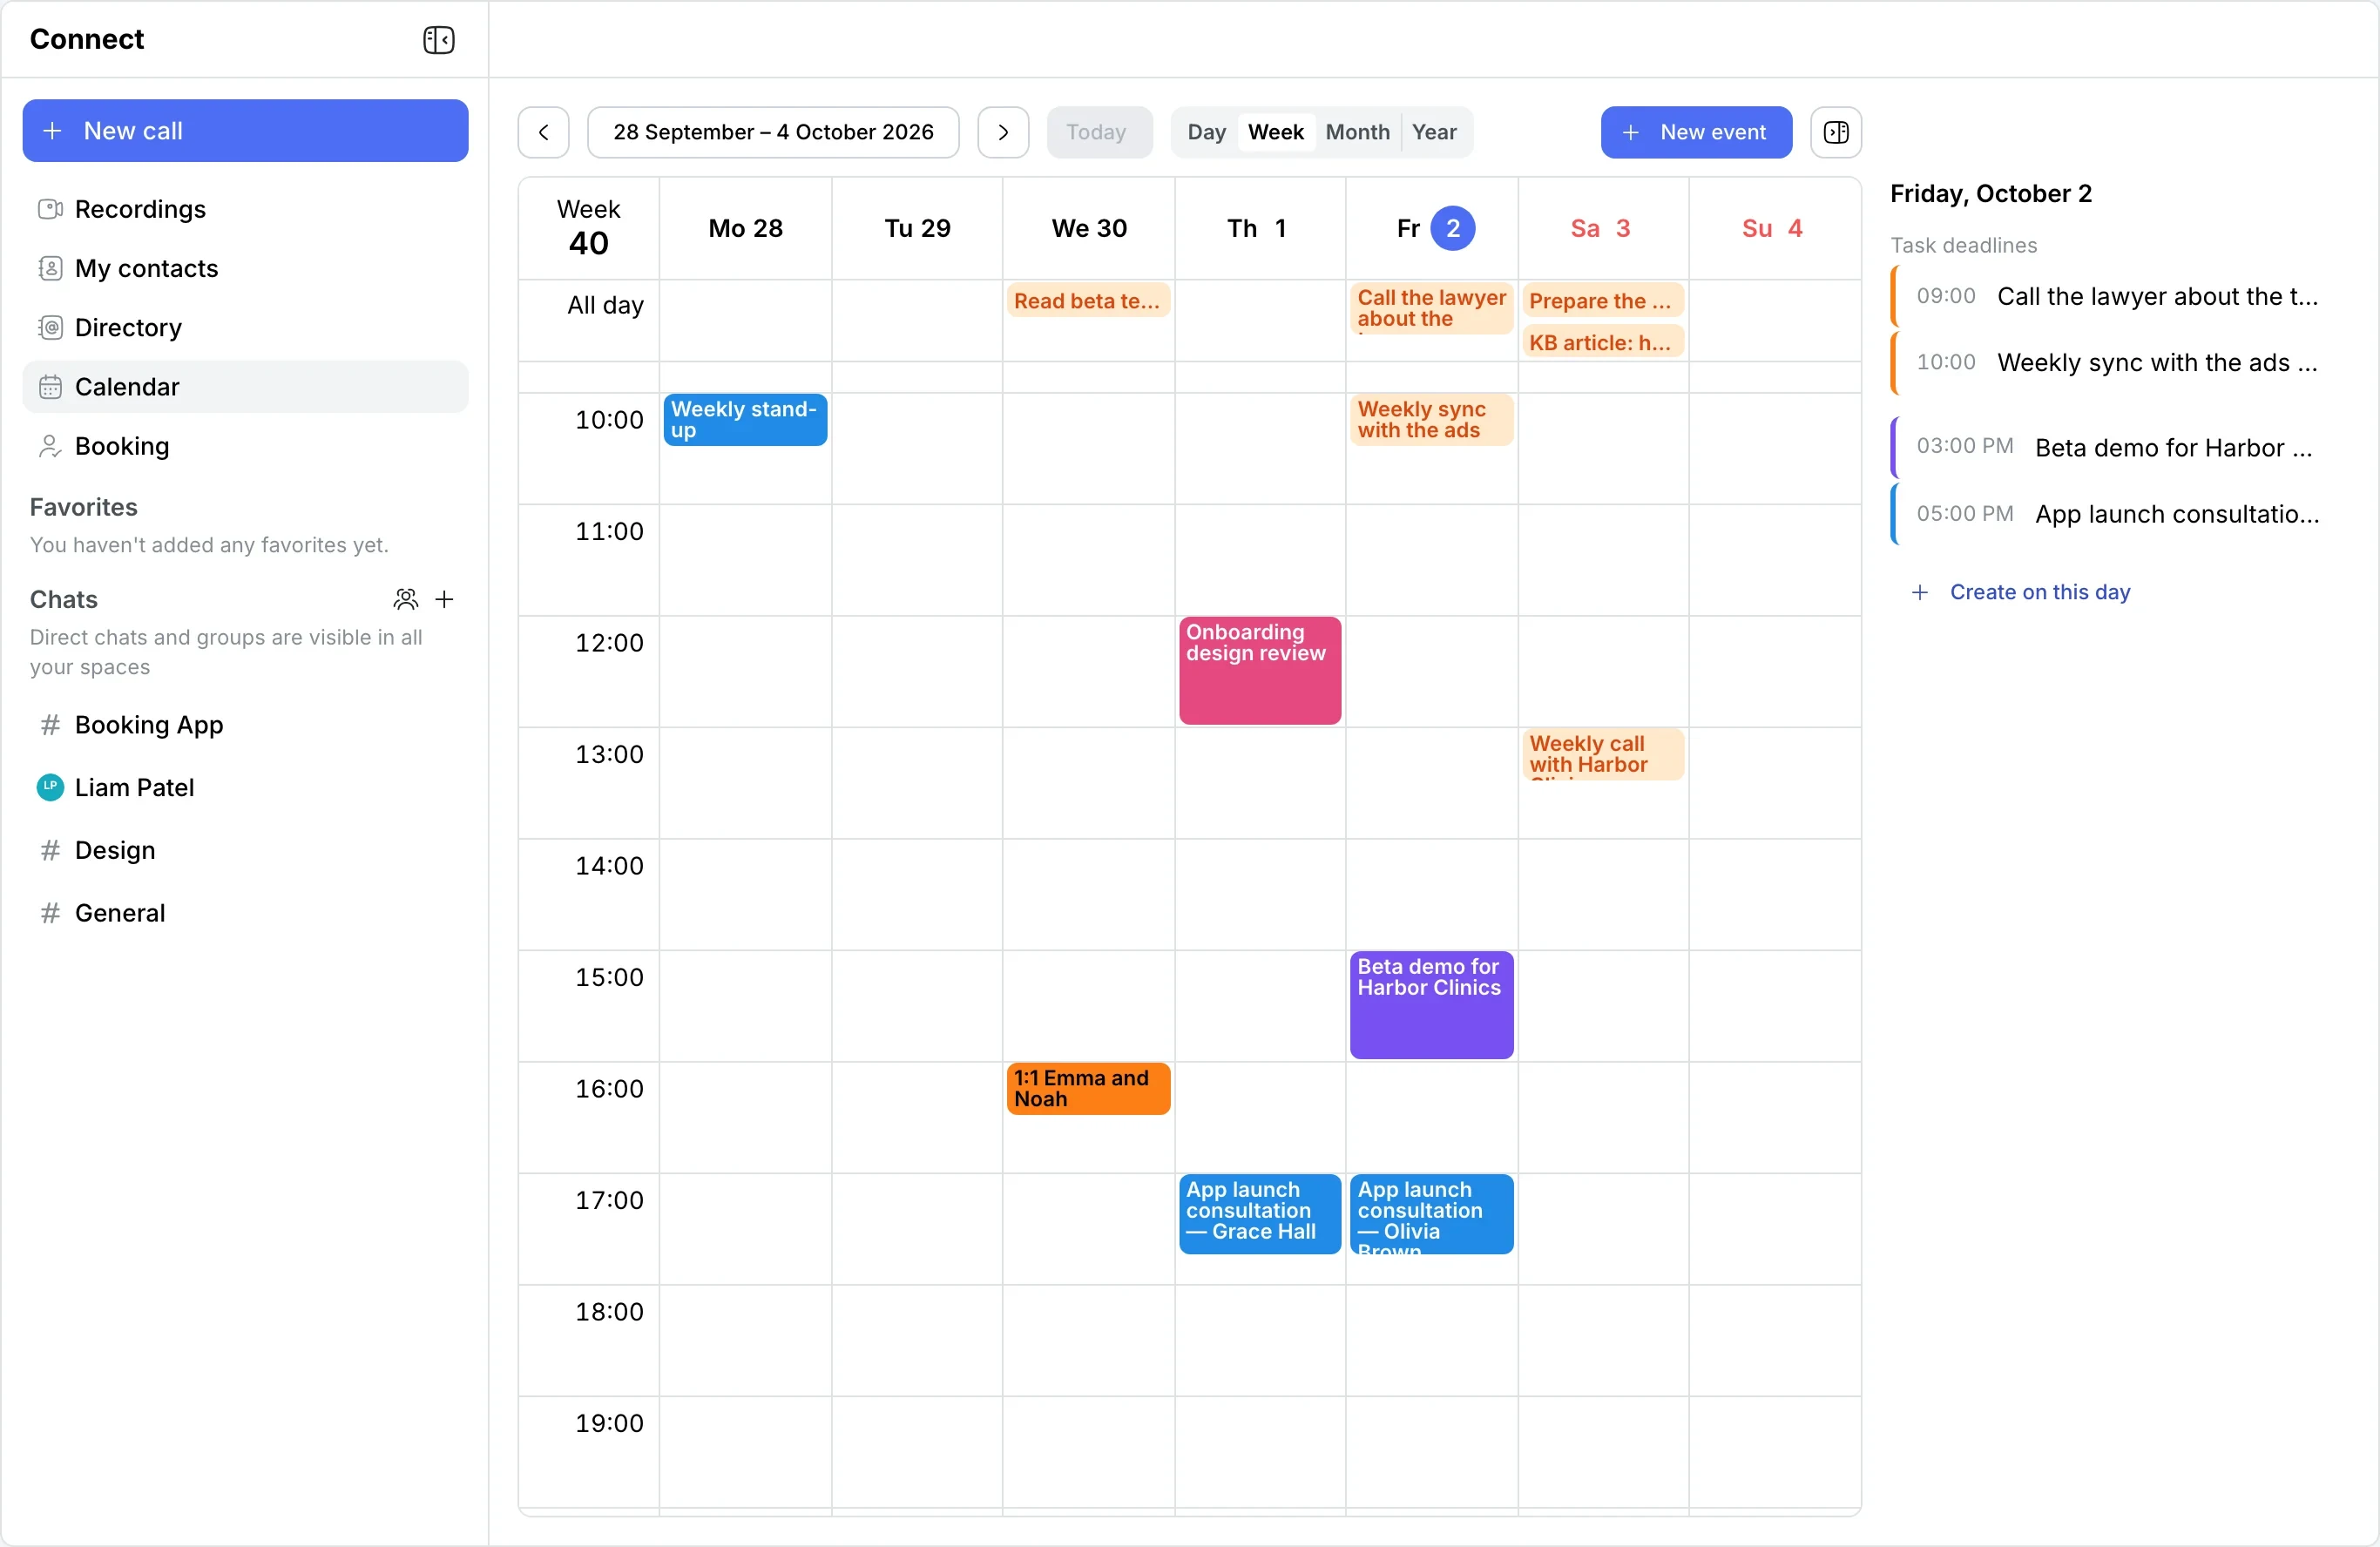
Task: Toggle the right day details panel
Action: pos(1836,132)
